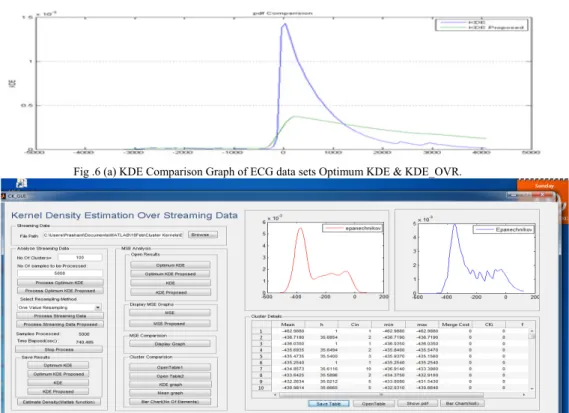Click the red epanechnikov density plot
This screenshot has width=569, height=413.
325,257
